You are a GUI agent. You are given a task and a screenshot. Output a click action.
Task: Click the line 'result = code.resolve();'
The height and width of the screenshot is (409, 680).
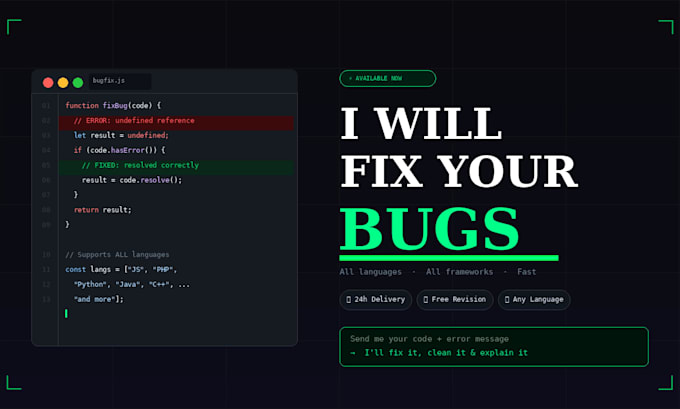pyautogui.click(x=132, y=180)
